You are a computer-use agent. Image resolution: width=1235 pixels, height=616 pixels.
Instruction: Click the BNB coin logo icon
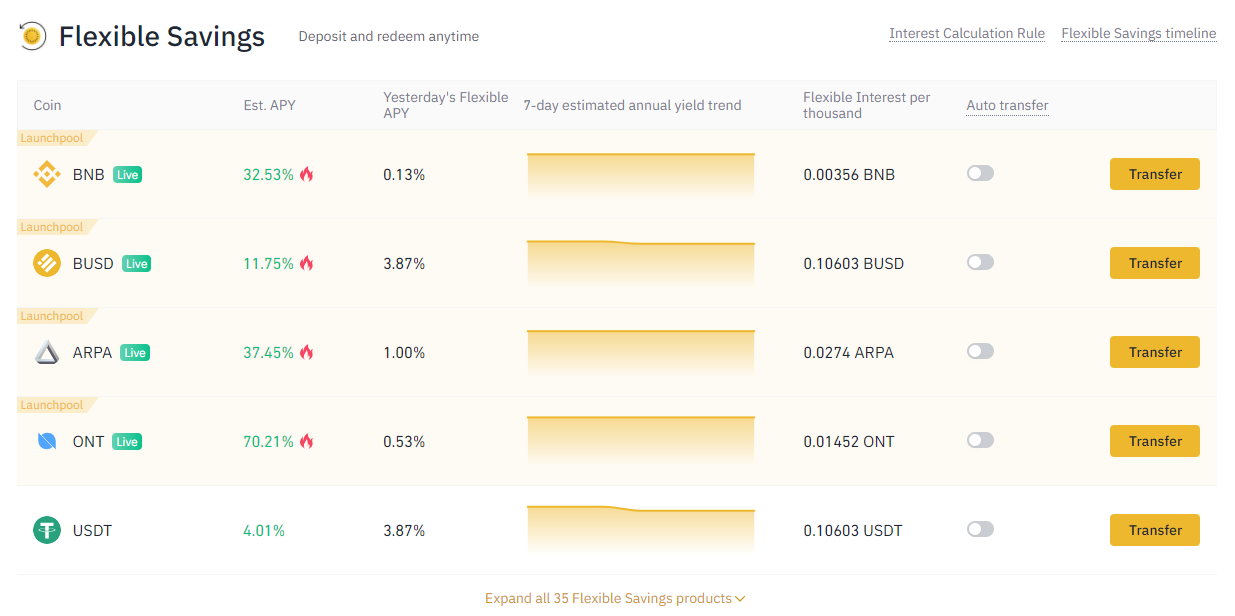click(x=47, y=174)
